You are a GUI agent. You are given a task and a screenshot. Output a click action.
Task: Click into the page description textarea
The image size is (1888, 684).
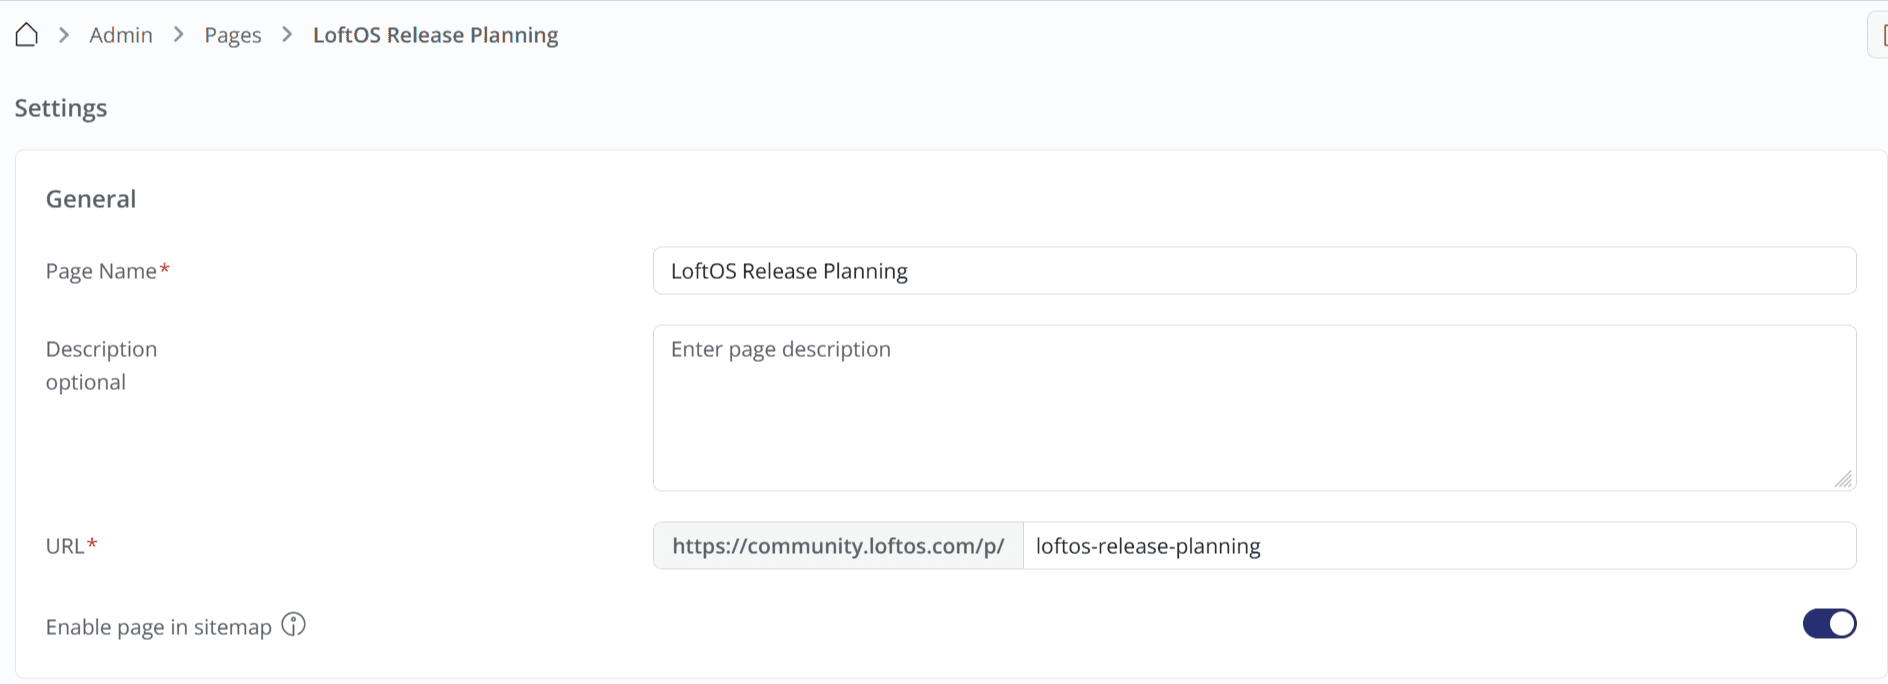(x=1254, y=408)
